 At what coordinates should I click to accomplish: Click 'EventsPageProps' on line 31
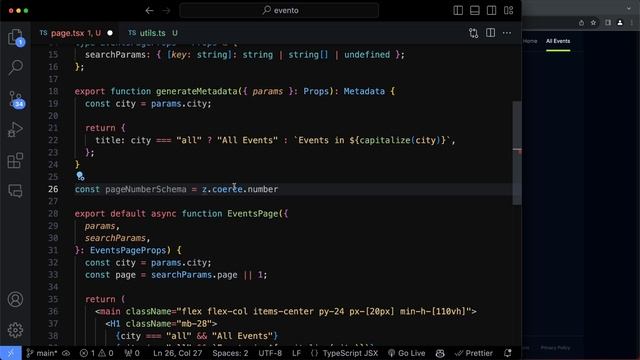point(128,250)
